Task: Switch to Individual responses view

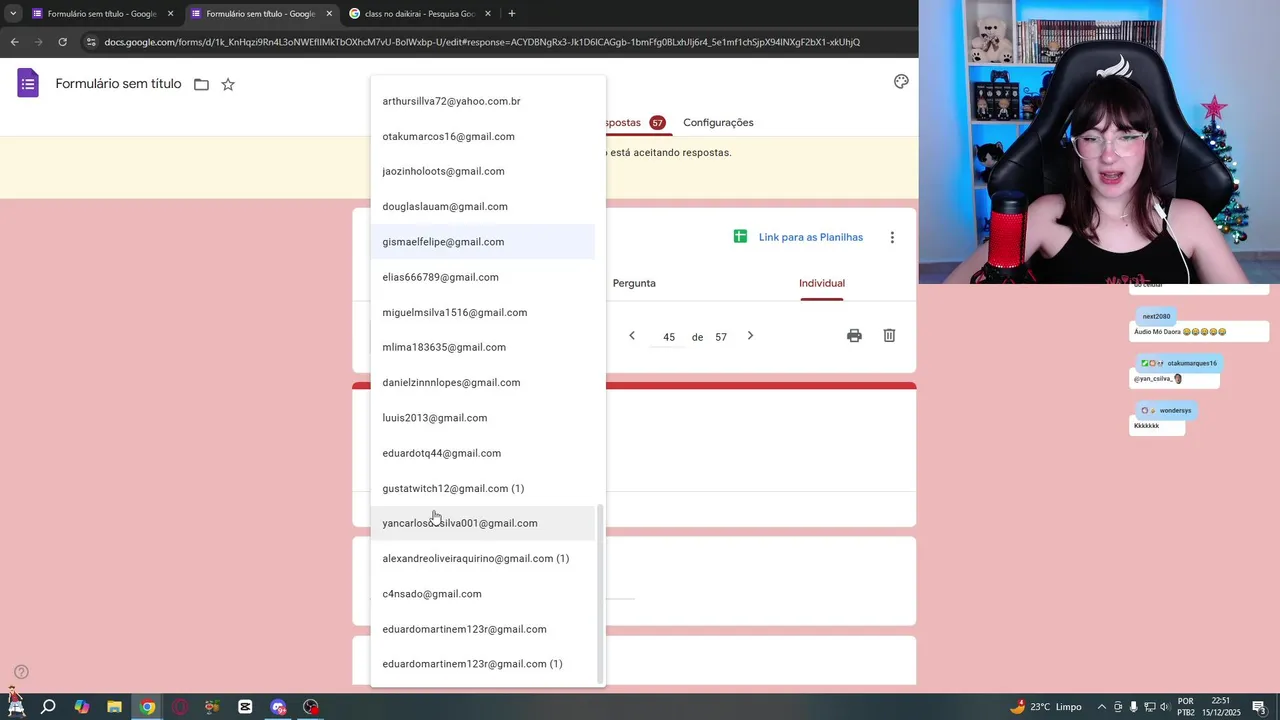Action: (822, 283)
